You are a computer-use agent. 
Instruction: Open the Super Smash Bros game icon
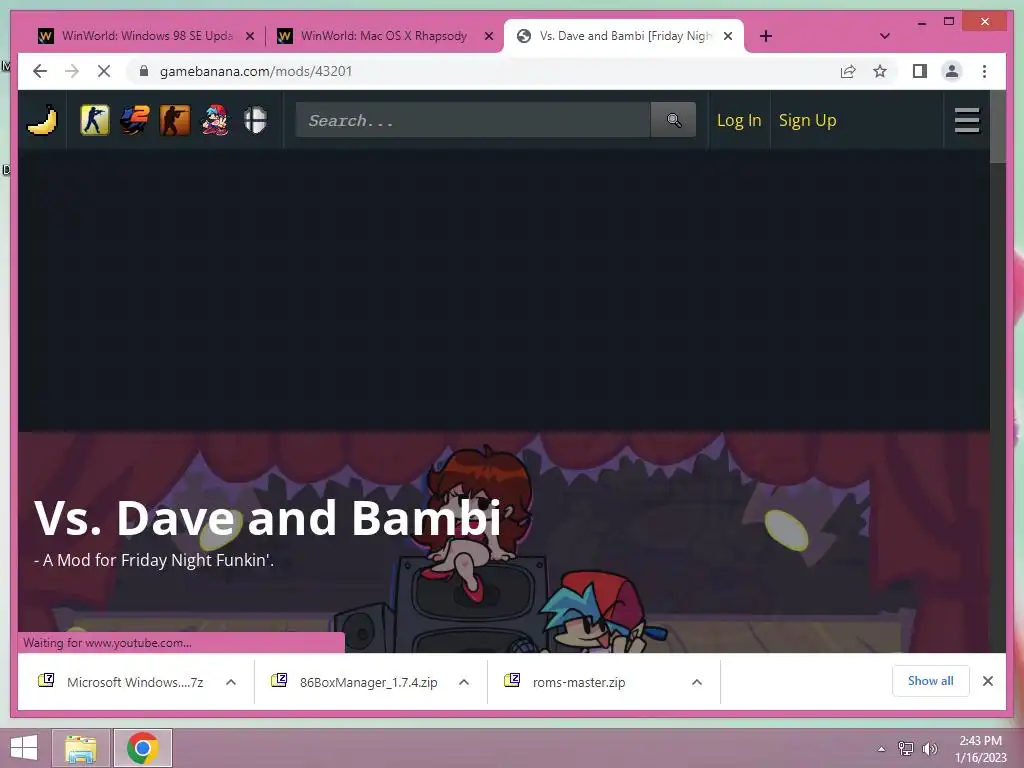point(255,120)
